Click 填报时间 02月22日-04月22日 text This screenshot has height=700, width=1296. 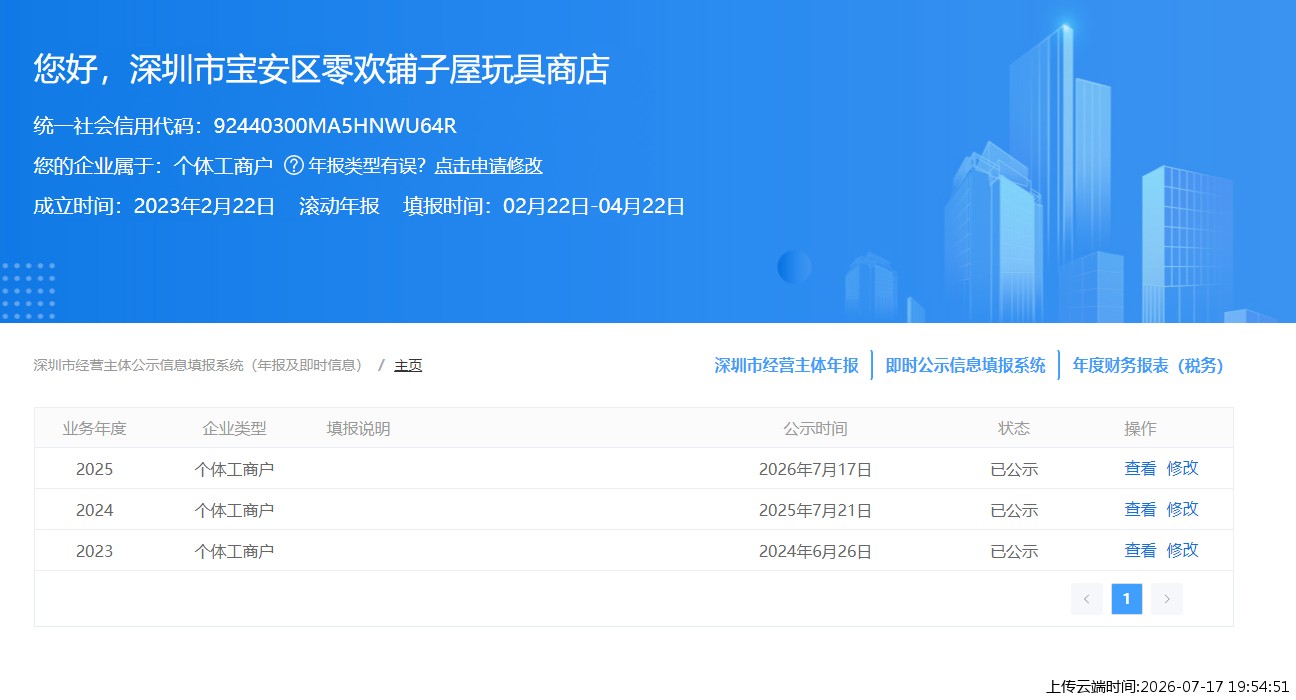click(x=544, y=207)
